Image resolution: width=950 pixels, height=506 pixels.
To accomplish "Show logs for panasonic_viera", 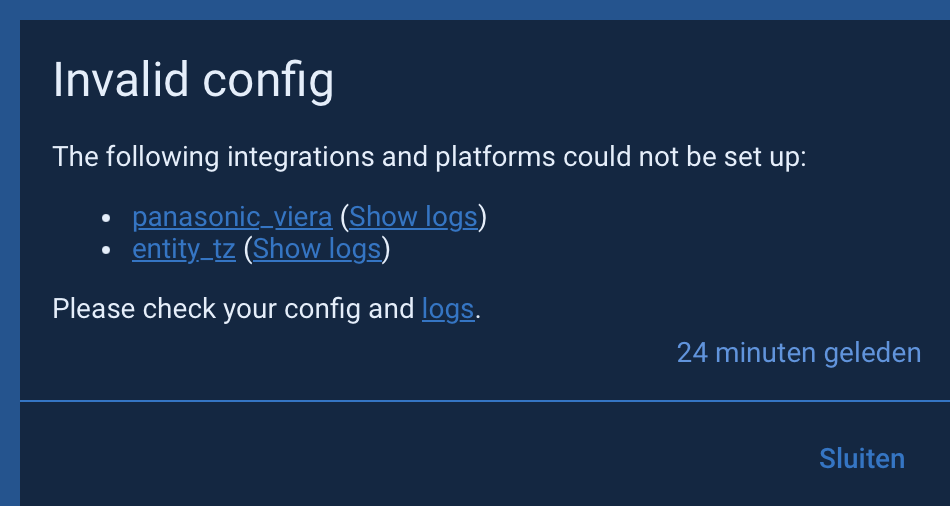I will pyautogui.click(x=413, y=217).
